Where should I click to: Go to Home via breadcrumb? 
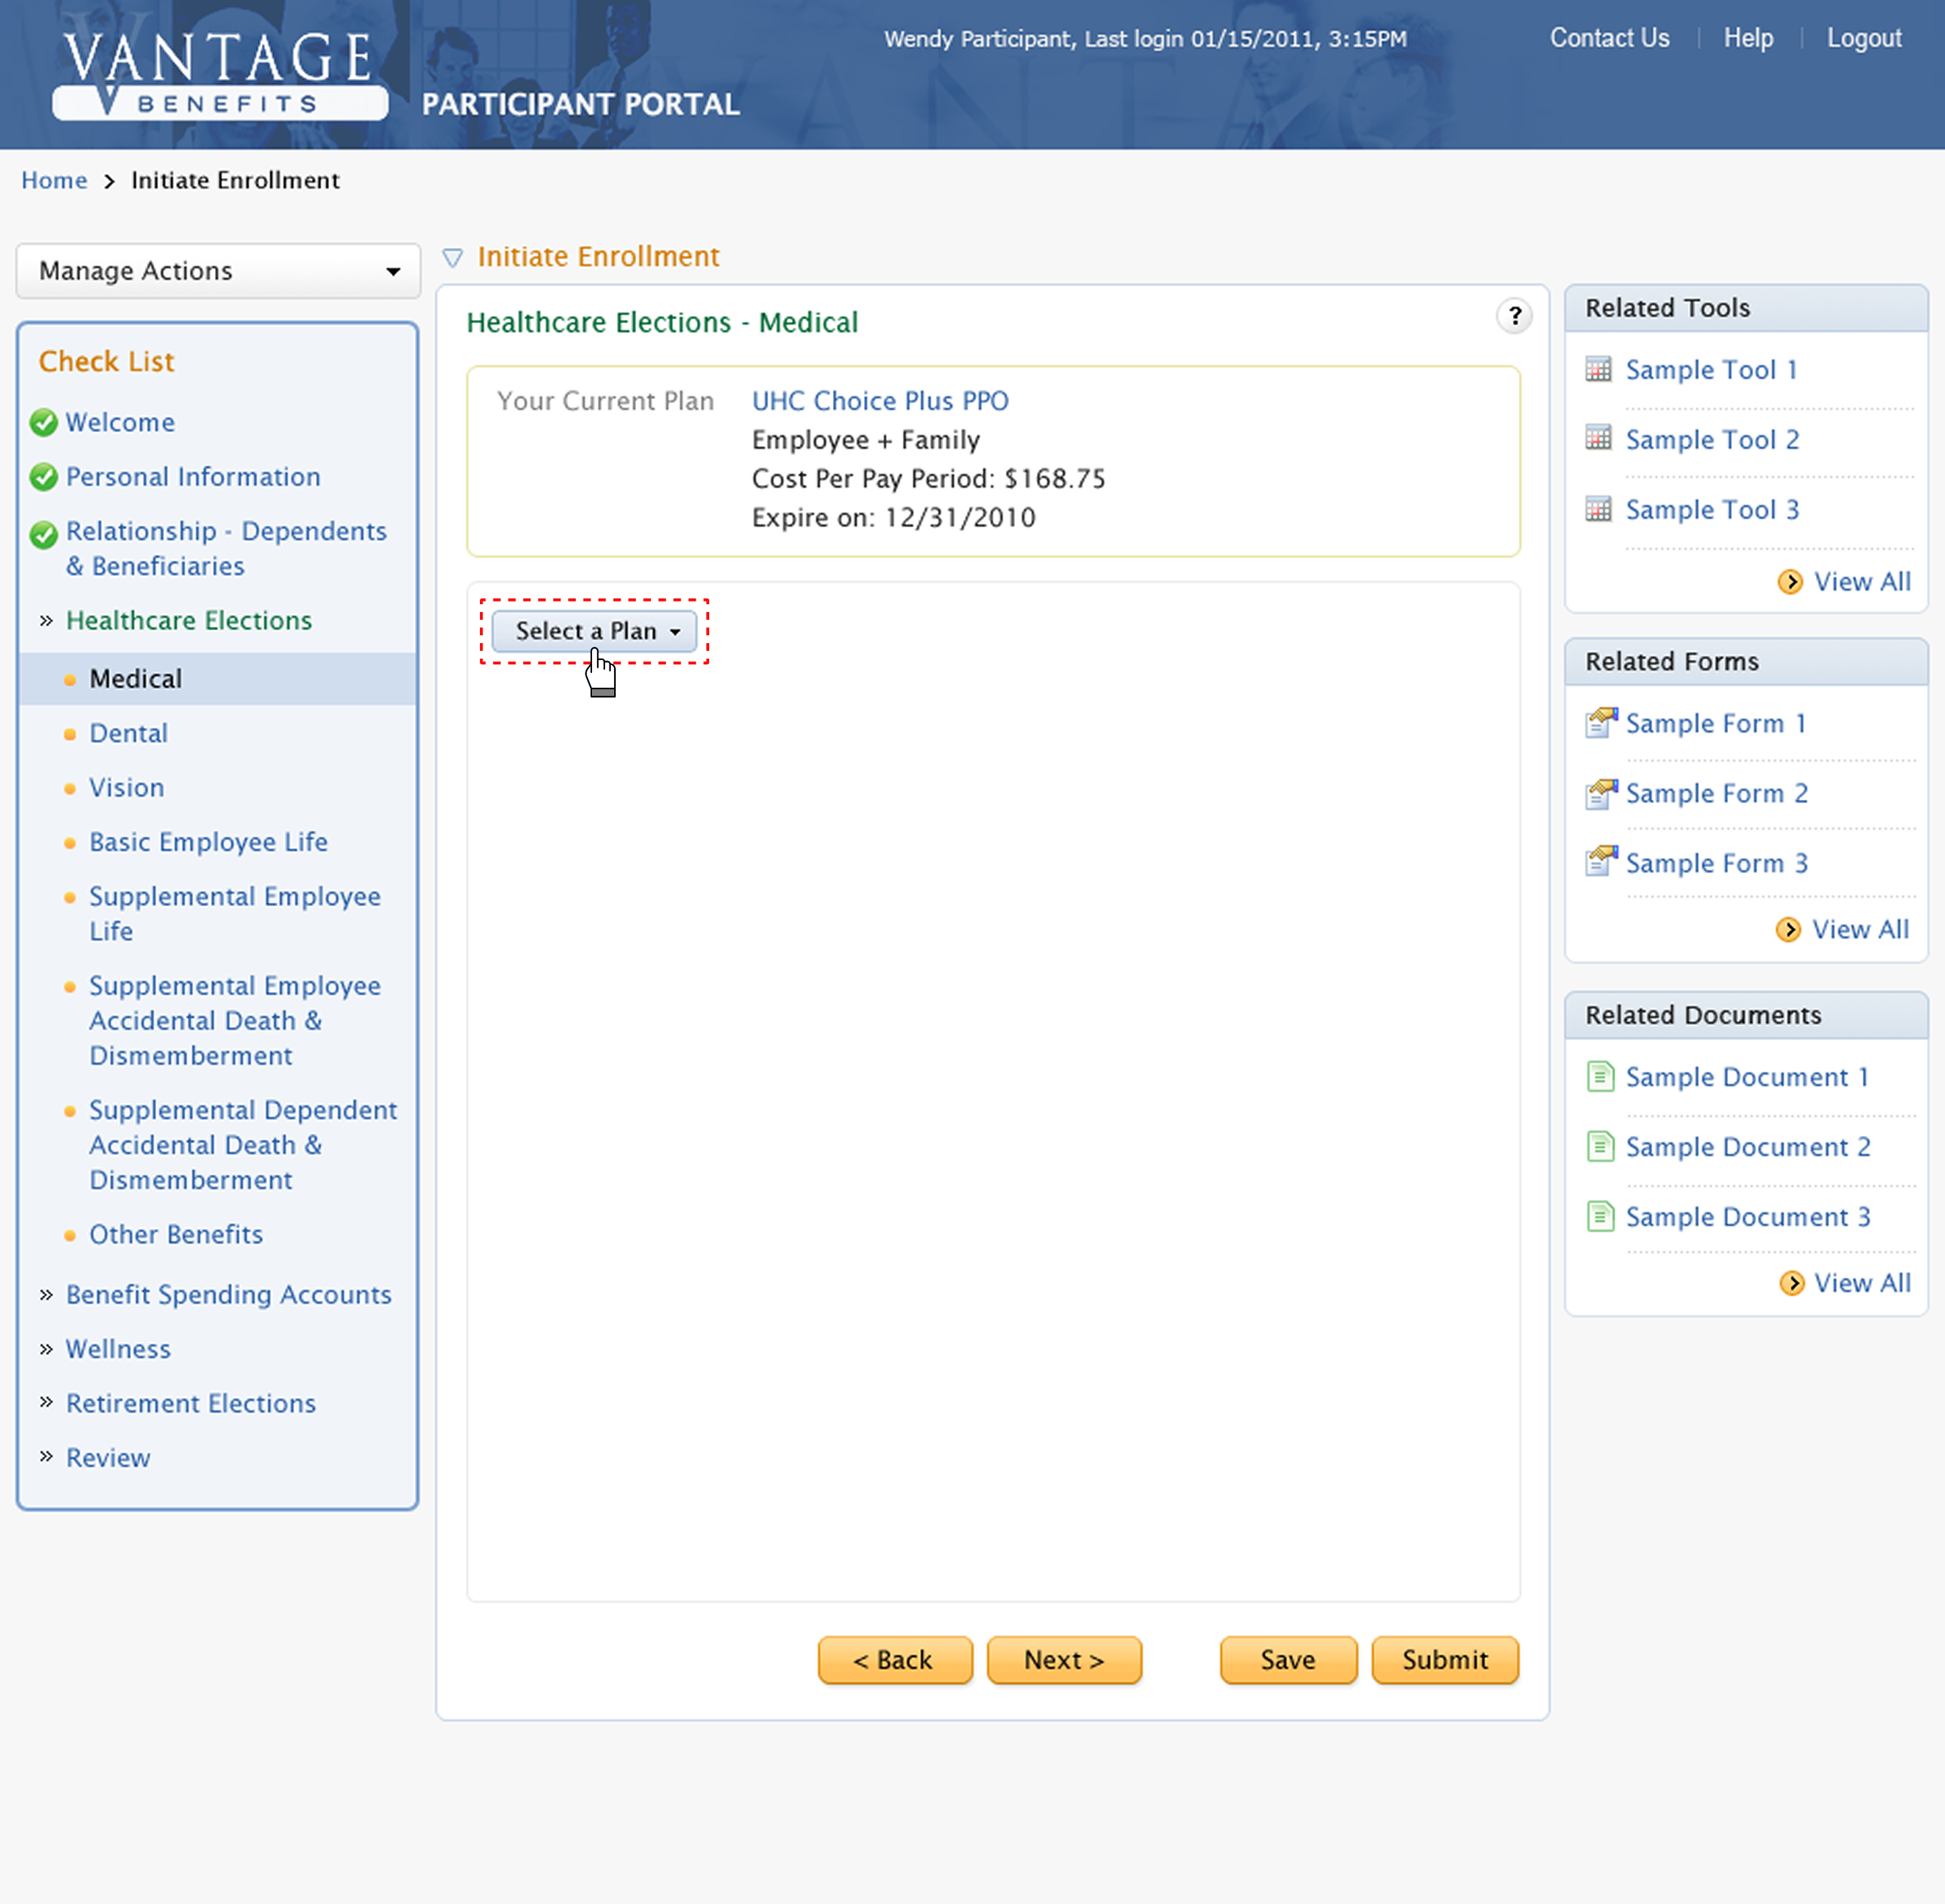(54, 180)
